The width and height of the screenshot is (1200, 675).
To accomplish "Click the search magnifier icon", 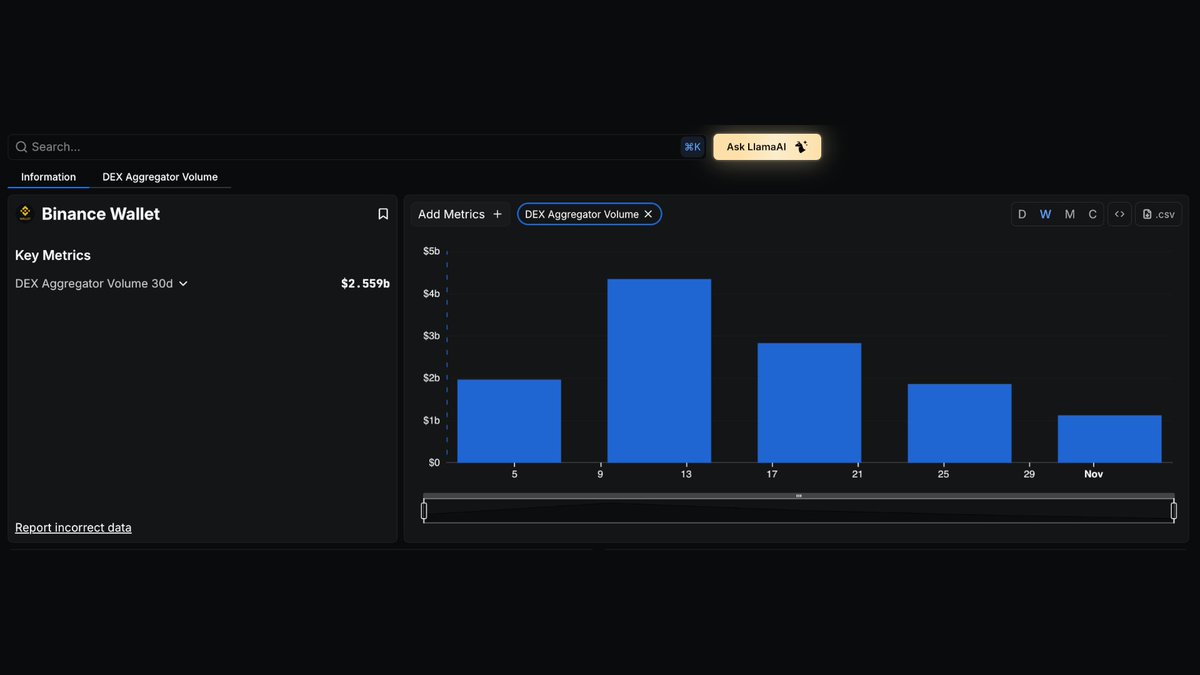I will (x=21, y=147).
